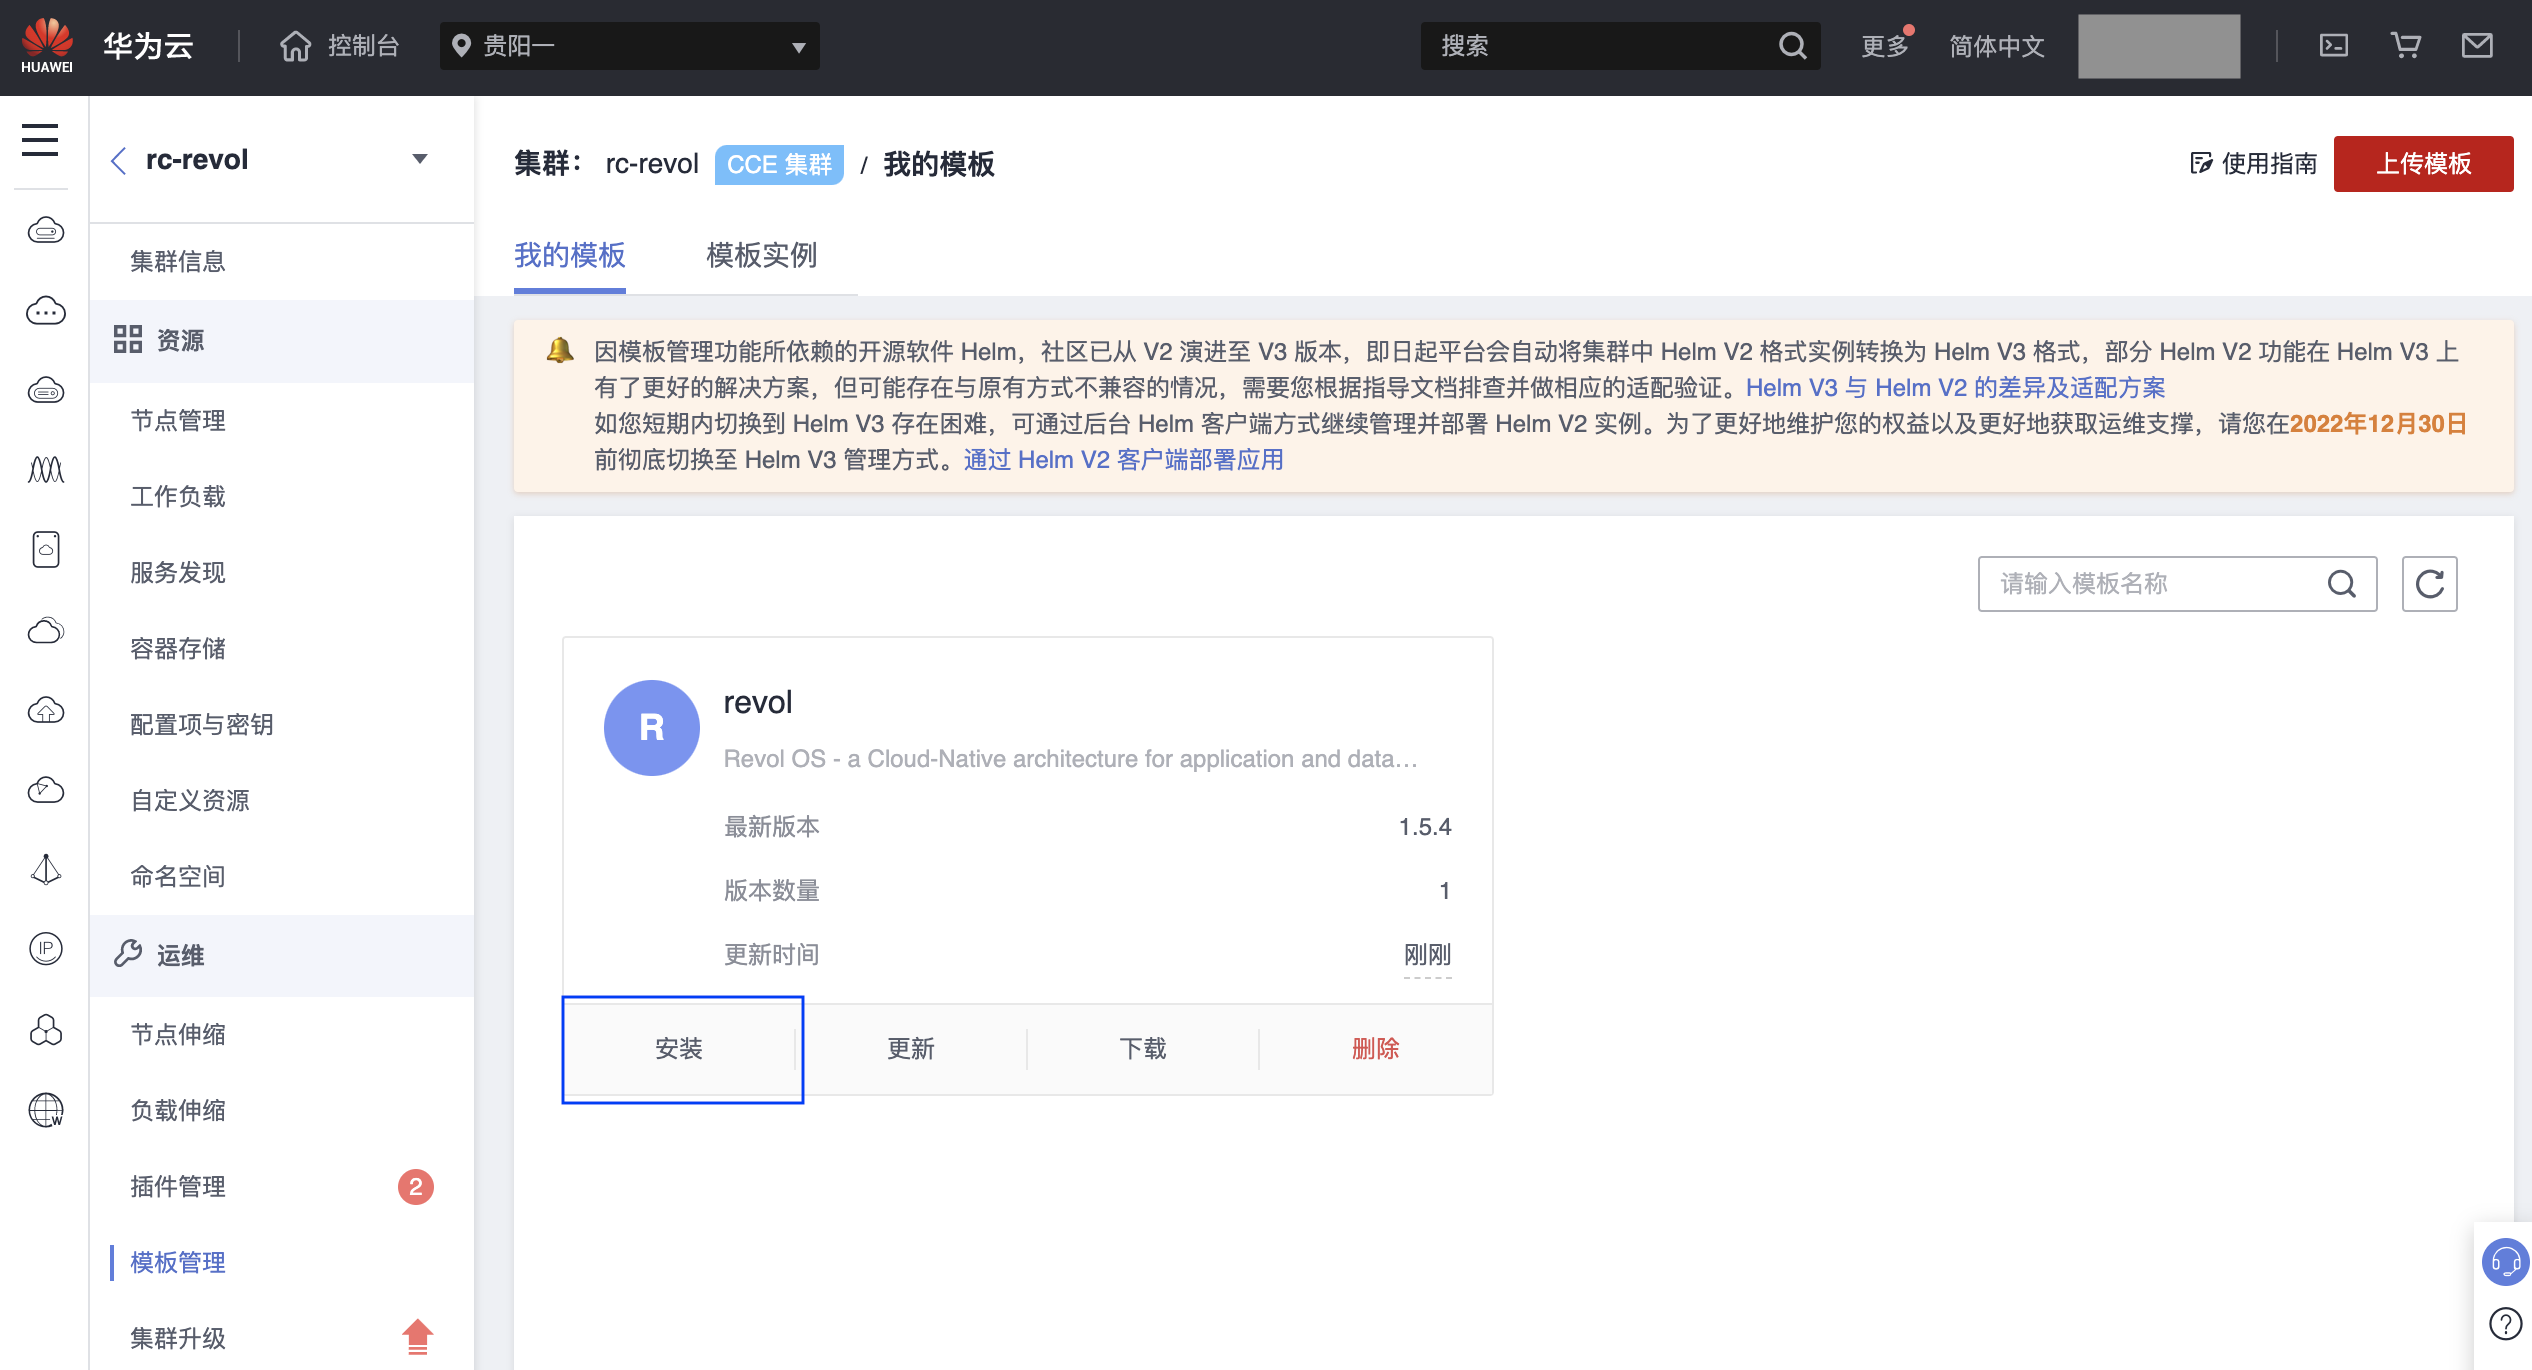Screen dimensions: 2532x1370
Task: Collapse the 资源 section header
Action: click(282, 341)
